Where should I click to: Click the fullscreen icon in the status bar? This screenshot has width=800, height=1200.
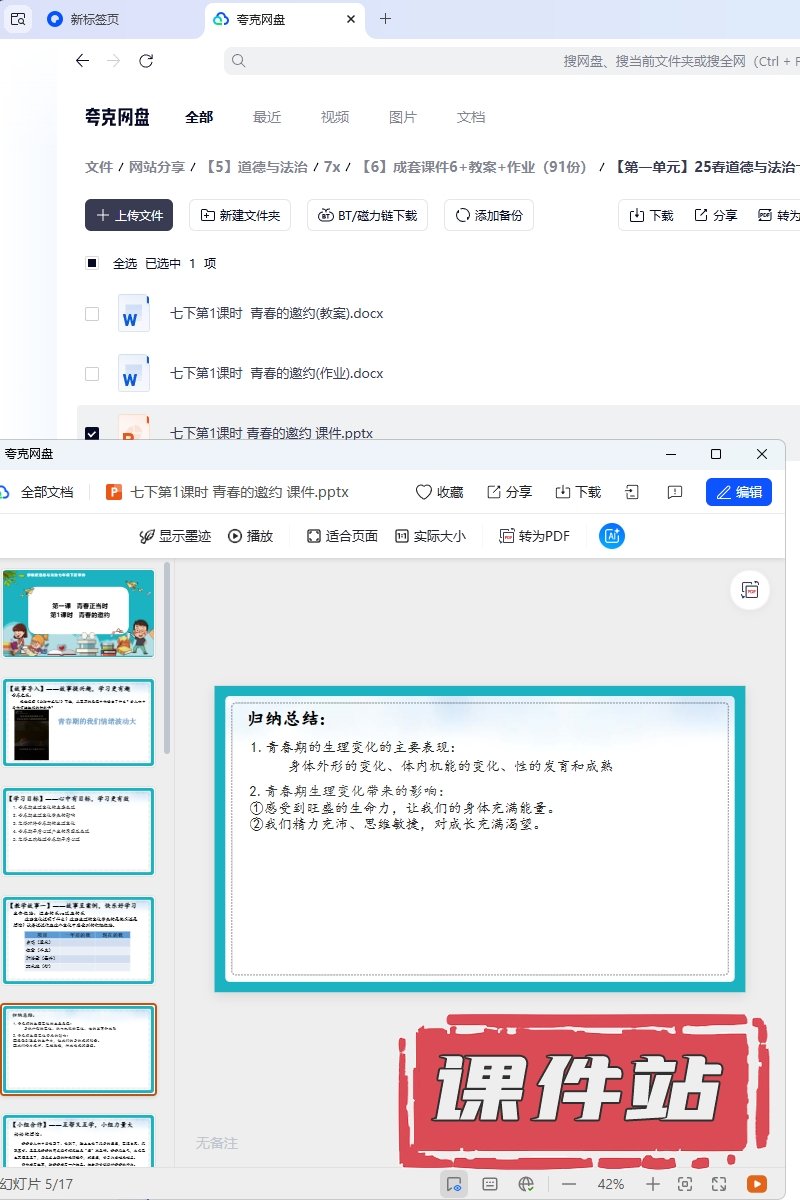(x=719, y=1184)
